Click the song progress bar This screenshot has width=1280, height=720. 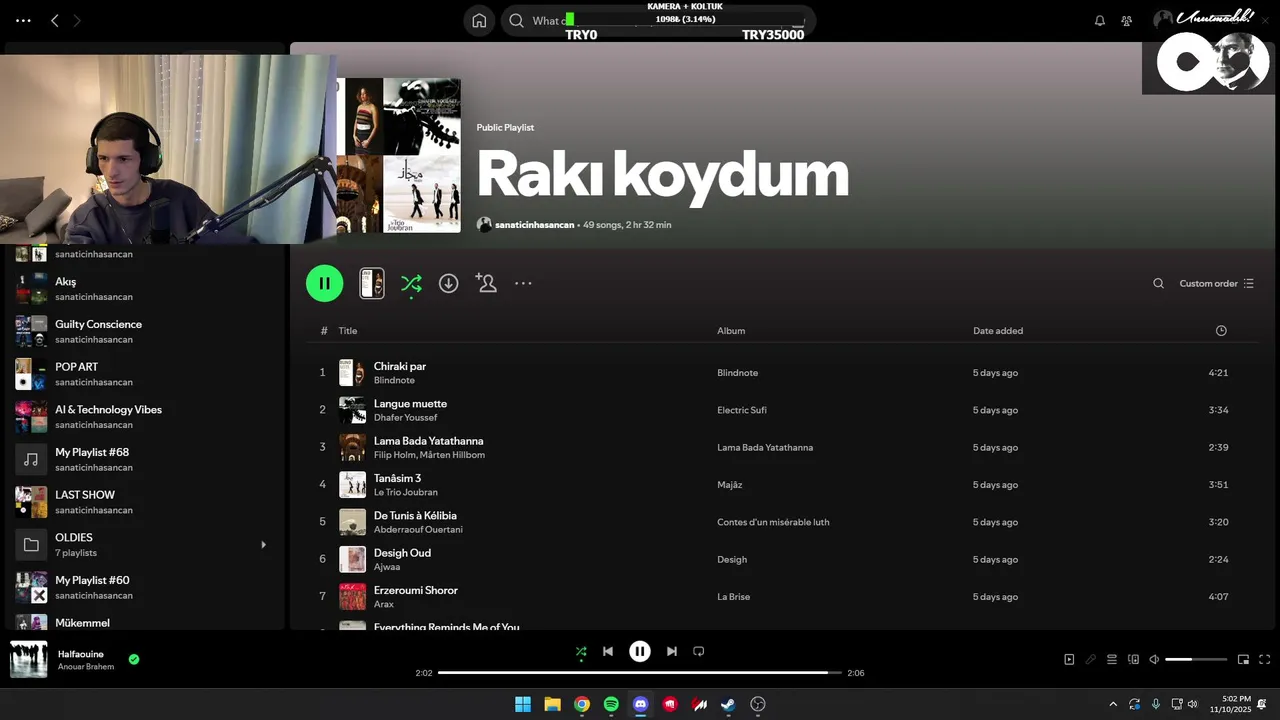coord(640,673)
